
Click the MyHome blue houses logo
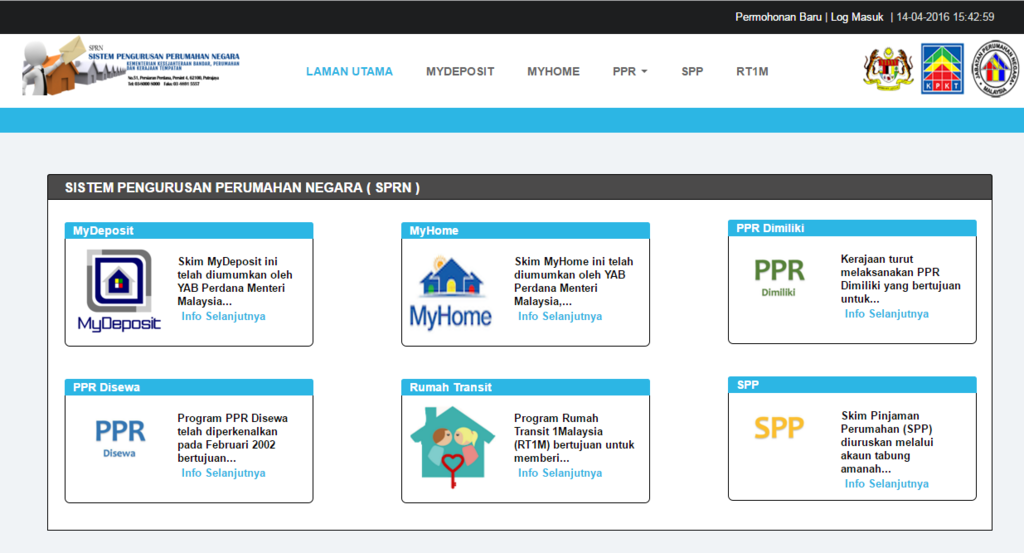(451, 292)
